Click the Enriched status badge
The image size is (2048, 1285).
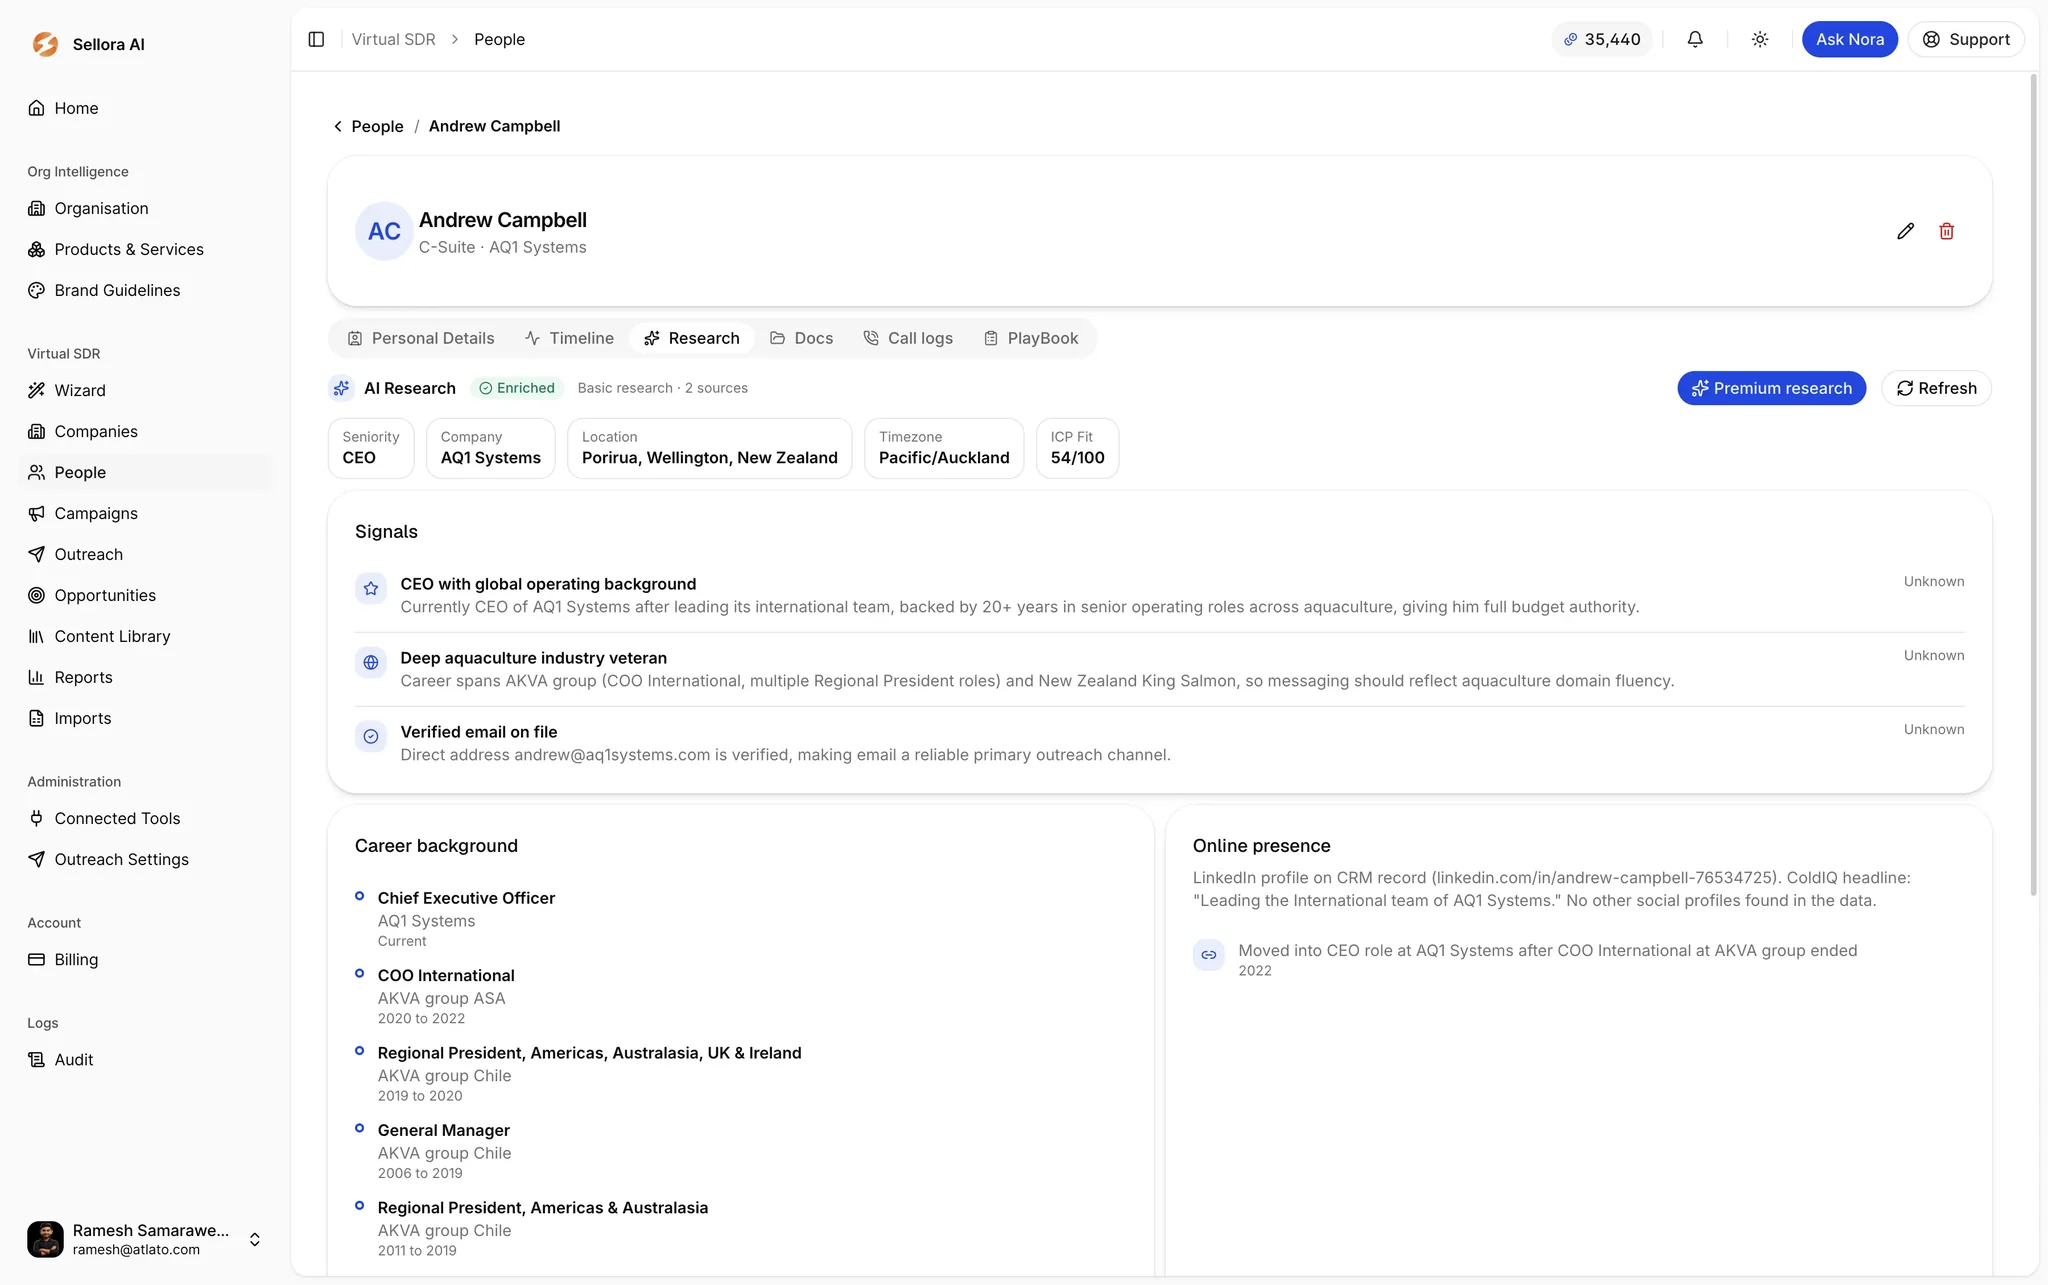click(x=517, y=388)
